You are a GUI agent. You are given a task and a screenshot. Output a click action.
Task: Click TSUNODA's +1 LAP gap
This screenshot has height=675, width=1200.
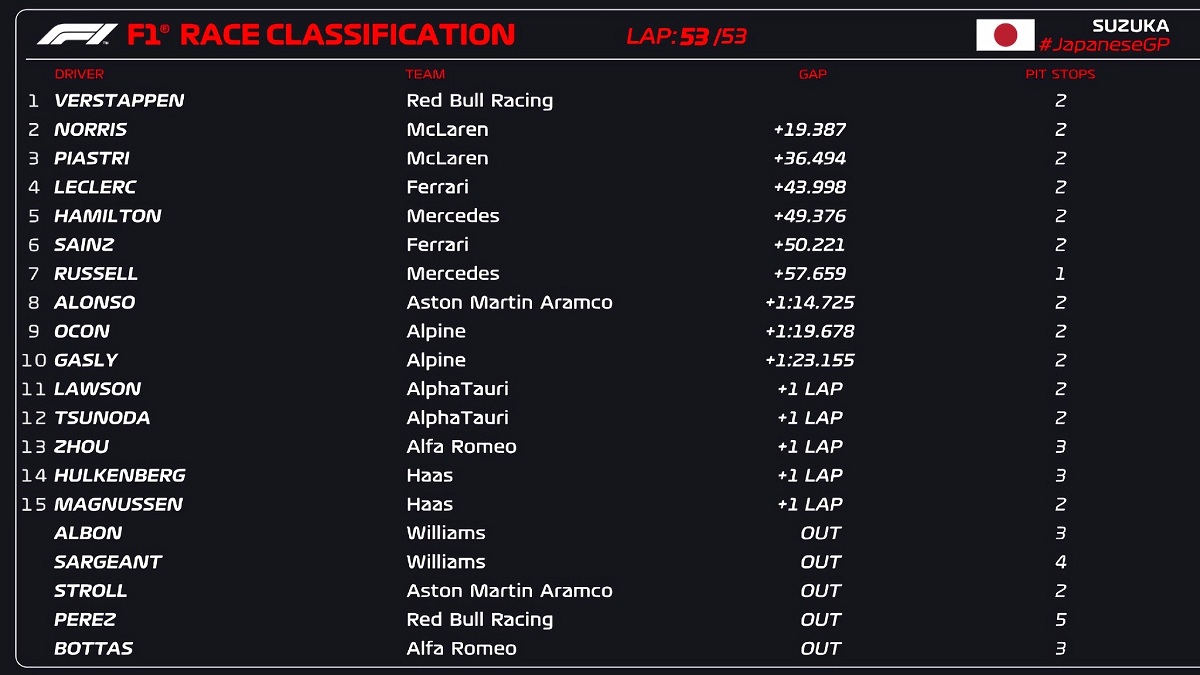pos(809,418)
